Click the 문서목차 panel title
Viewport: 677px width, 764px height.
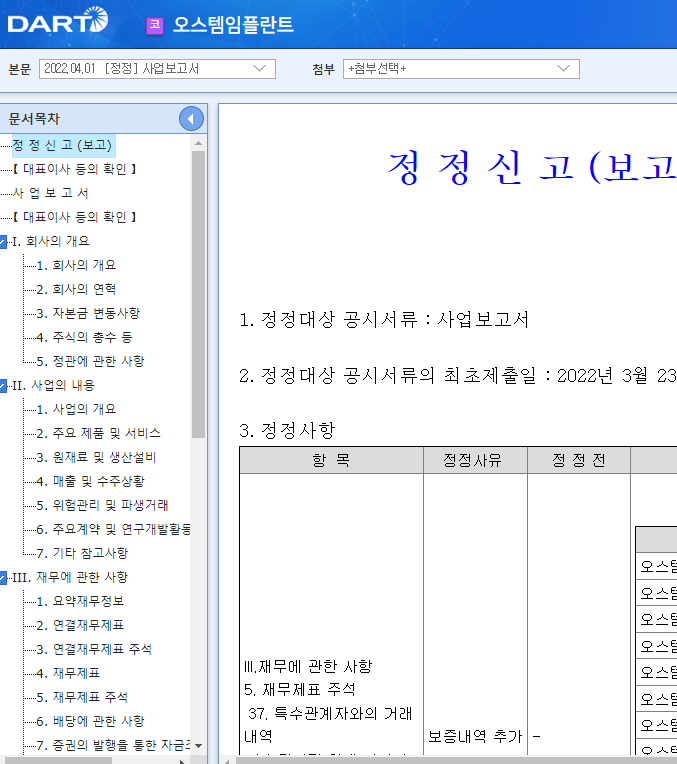[x=34, y=118]
